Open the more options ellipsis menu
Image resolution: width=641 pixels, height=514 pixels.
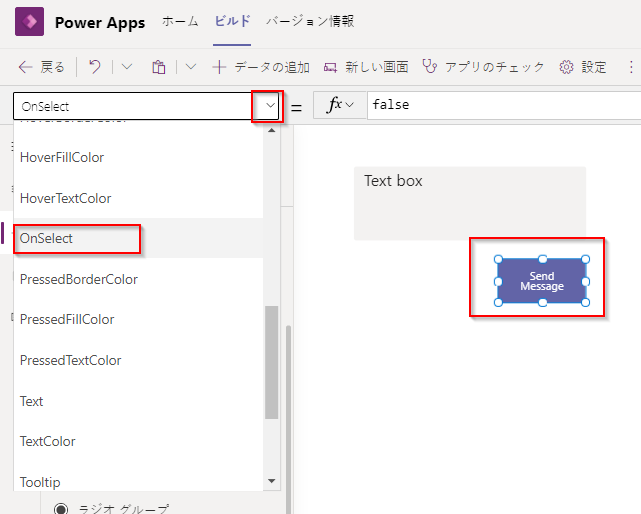tap(631, 67)
